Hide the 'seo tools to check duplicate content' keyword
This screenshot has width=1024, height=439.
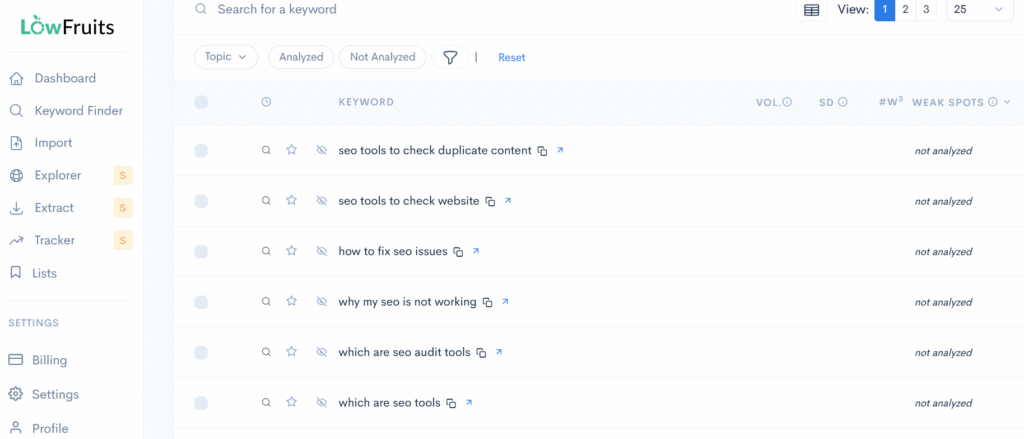pos(321,150)
